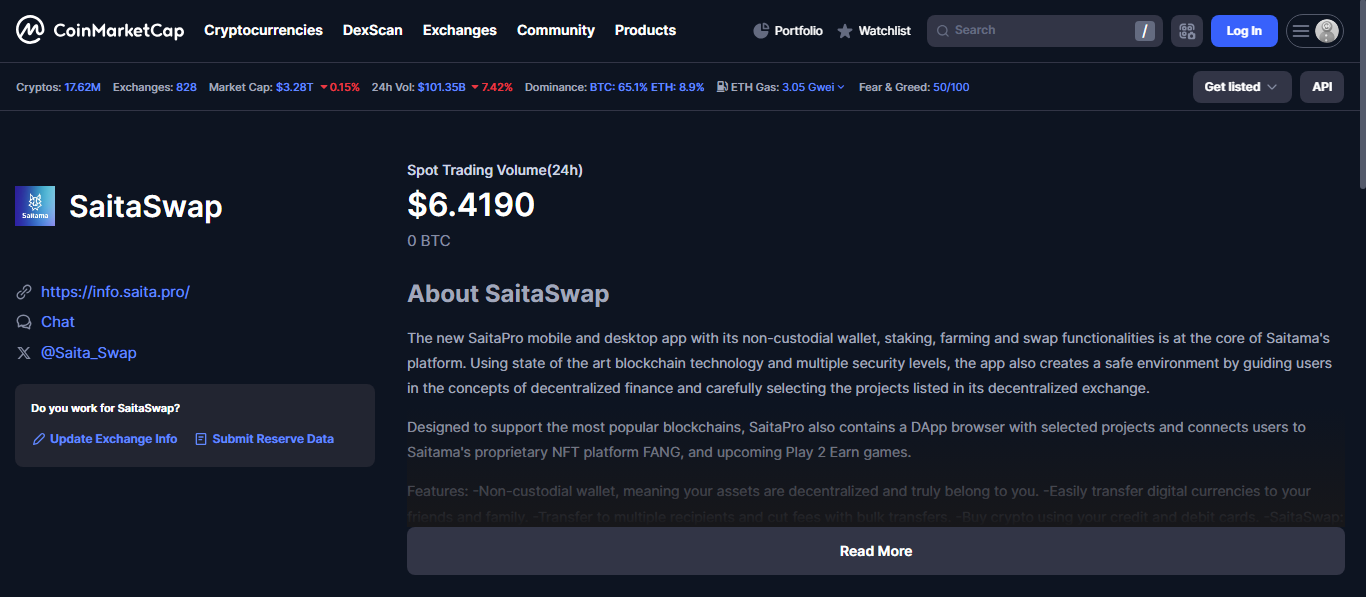Viewport: 1366px width, 597px height.
Task: Click Dominance BTC 65.1% ETH 8.9%
Action: click(647, 87)
